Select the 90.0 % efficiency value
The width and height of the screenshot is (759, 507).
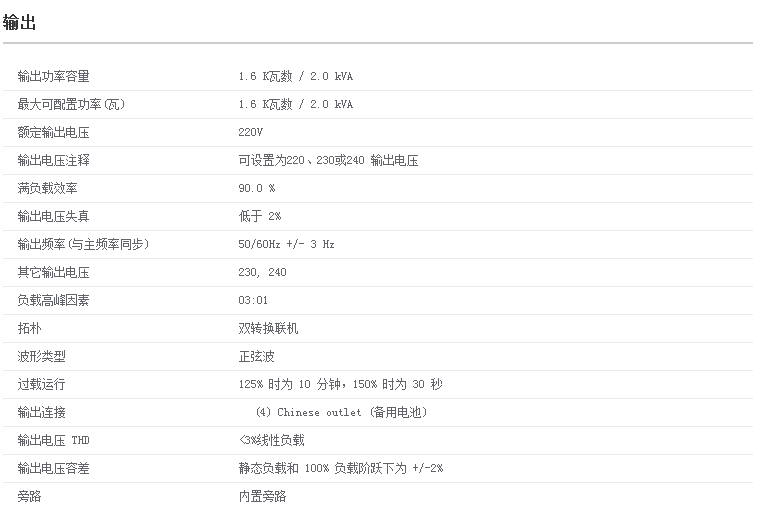256,188
